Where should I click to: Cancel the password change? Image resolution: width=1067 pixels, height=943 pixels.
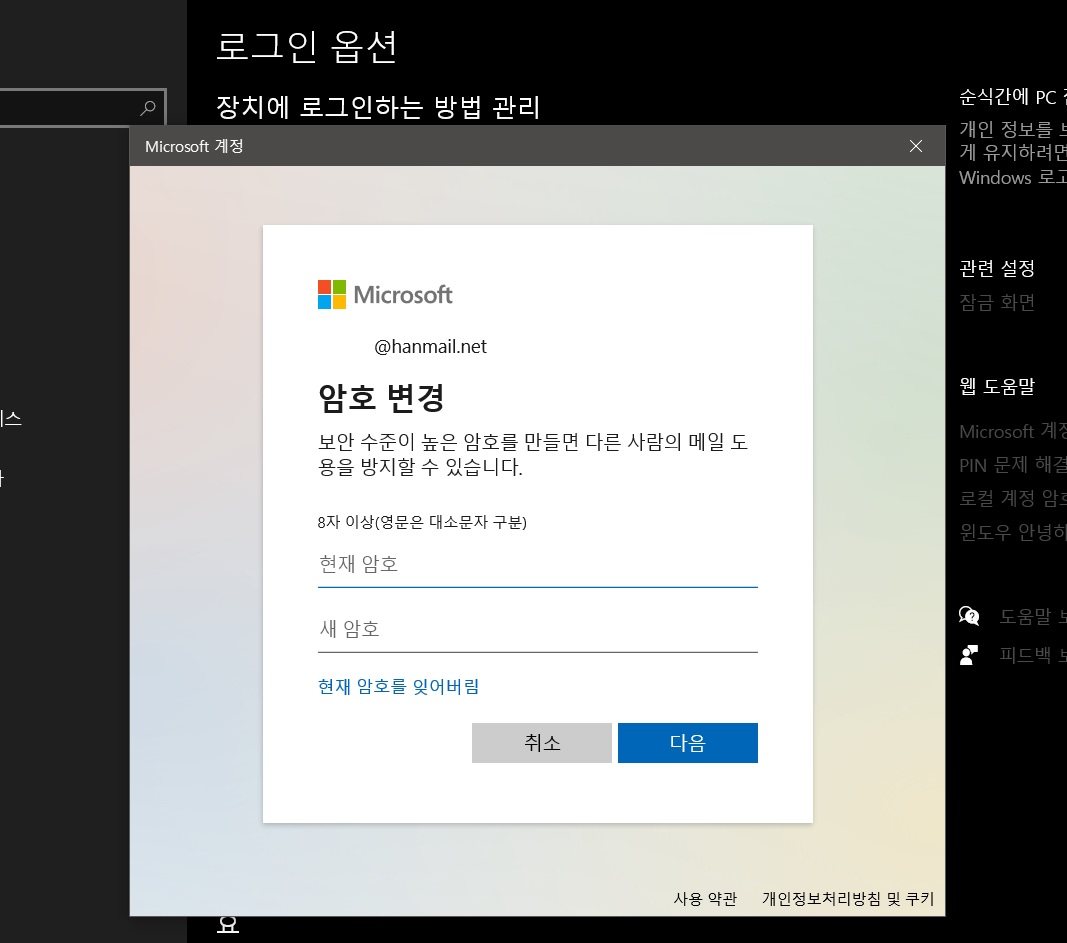[x=542, y=743]
